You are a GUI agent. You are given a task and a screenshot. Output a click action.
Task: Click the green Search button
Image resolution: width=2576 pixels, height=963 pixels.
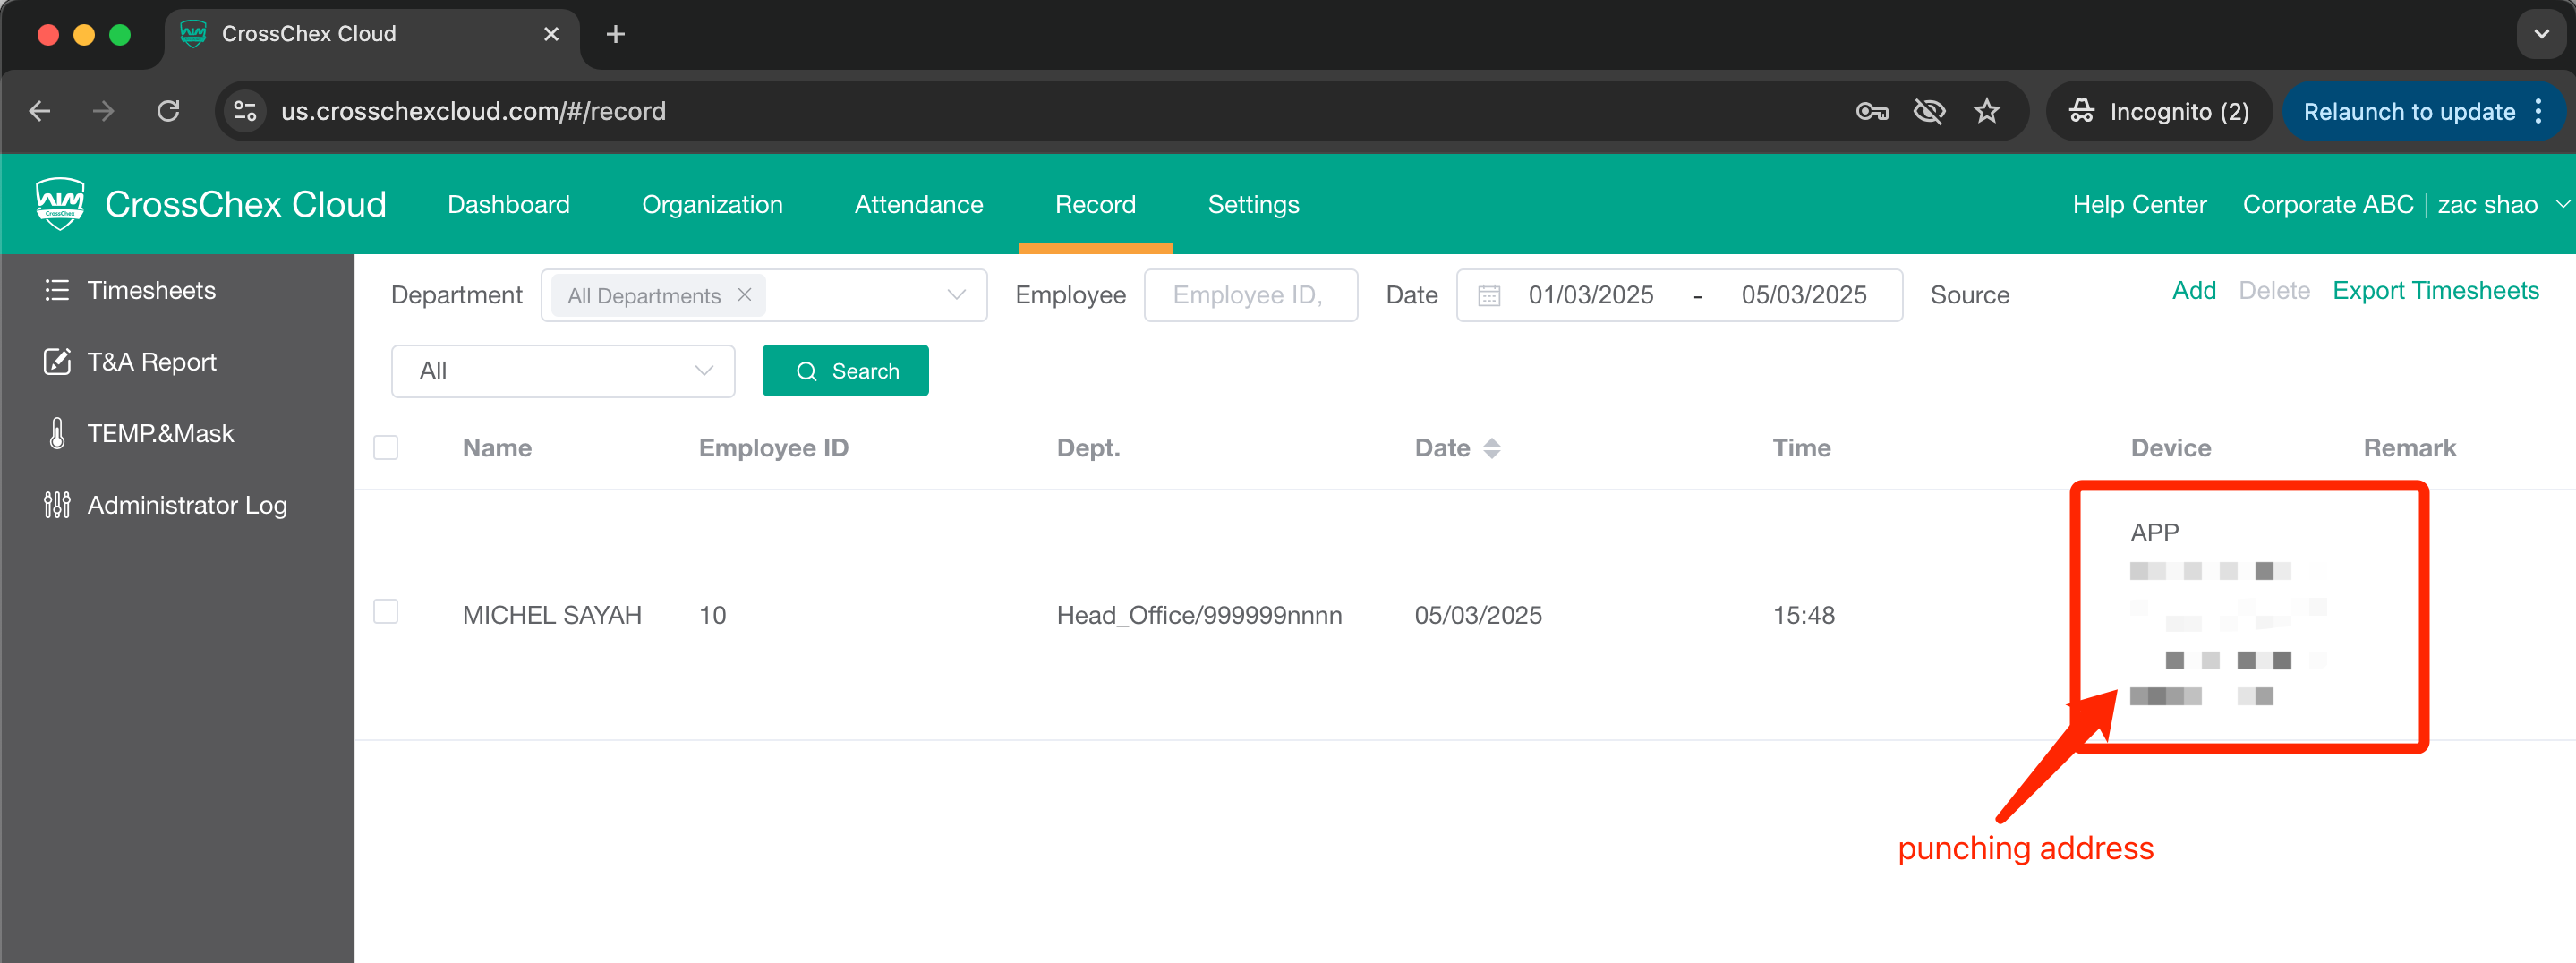pyautogui.click(x=845, y=371)
